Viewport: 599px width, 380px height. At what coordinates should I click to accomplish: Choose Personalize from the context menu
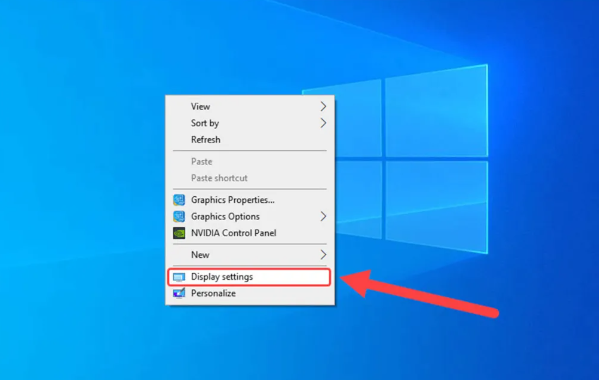tap(250, 293)
